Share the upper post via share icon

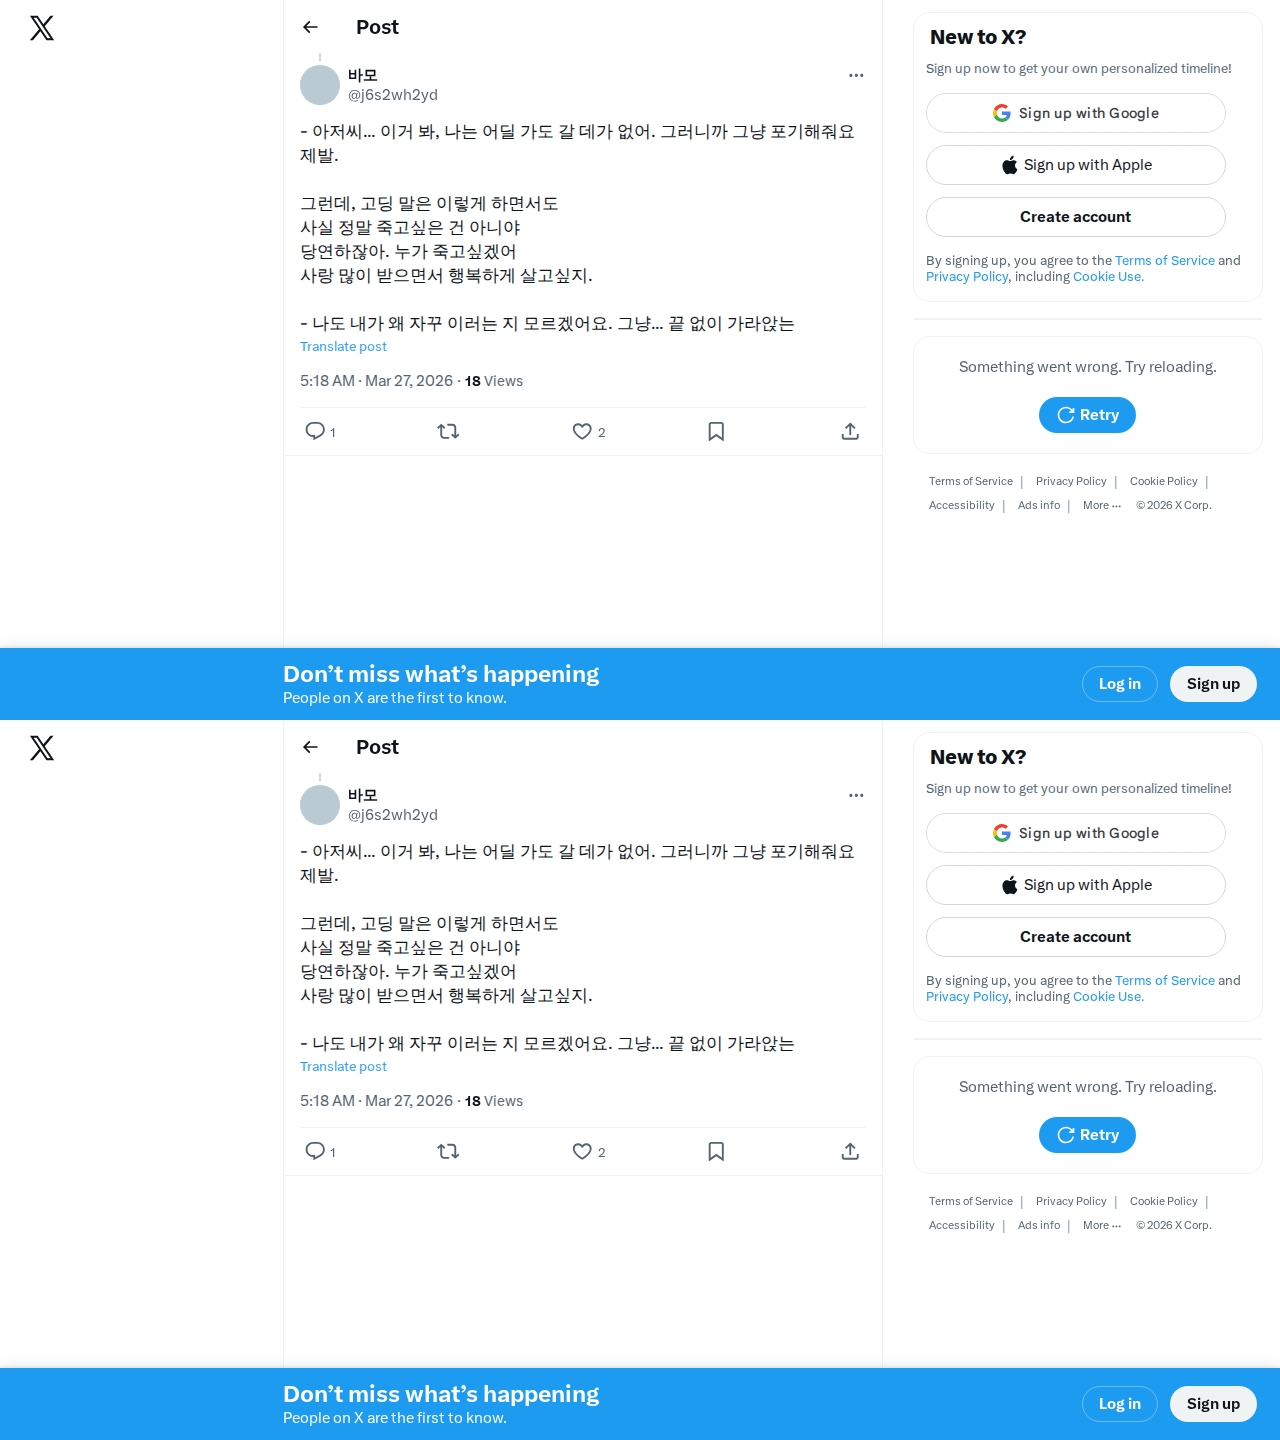850,431
